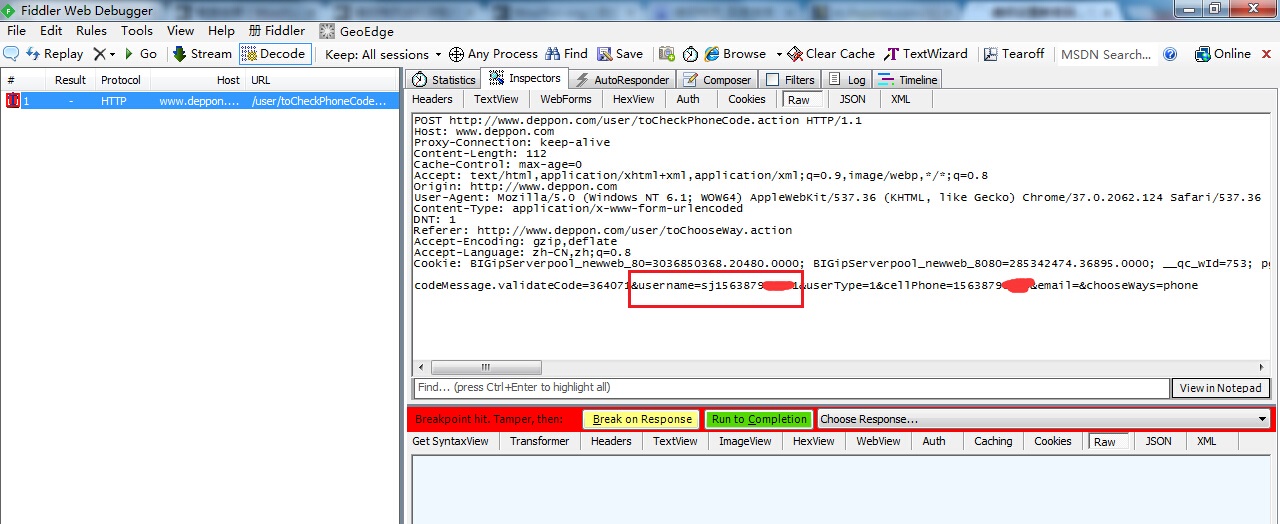Switch to the Timeline tab
1280x524 pixels.
[908, 80]
